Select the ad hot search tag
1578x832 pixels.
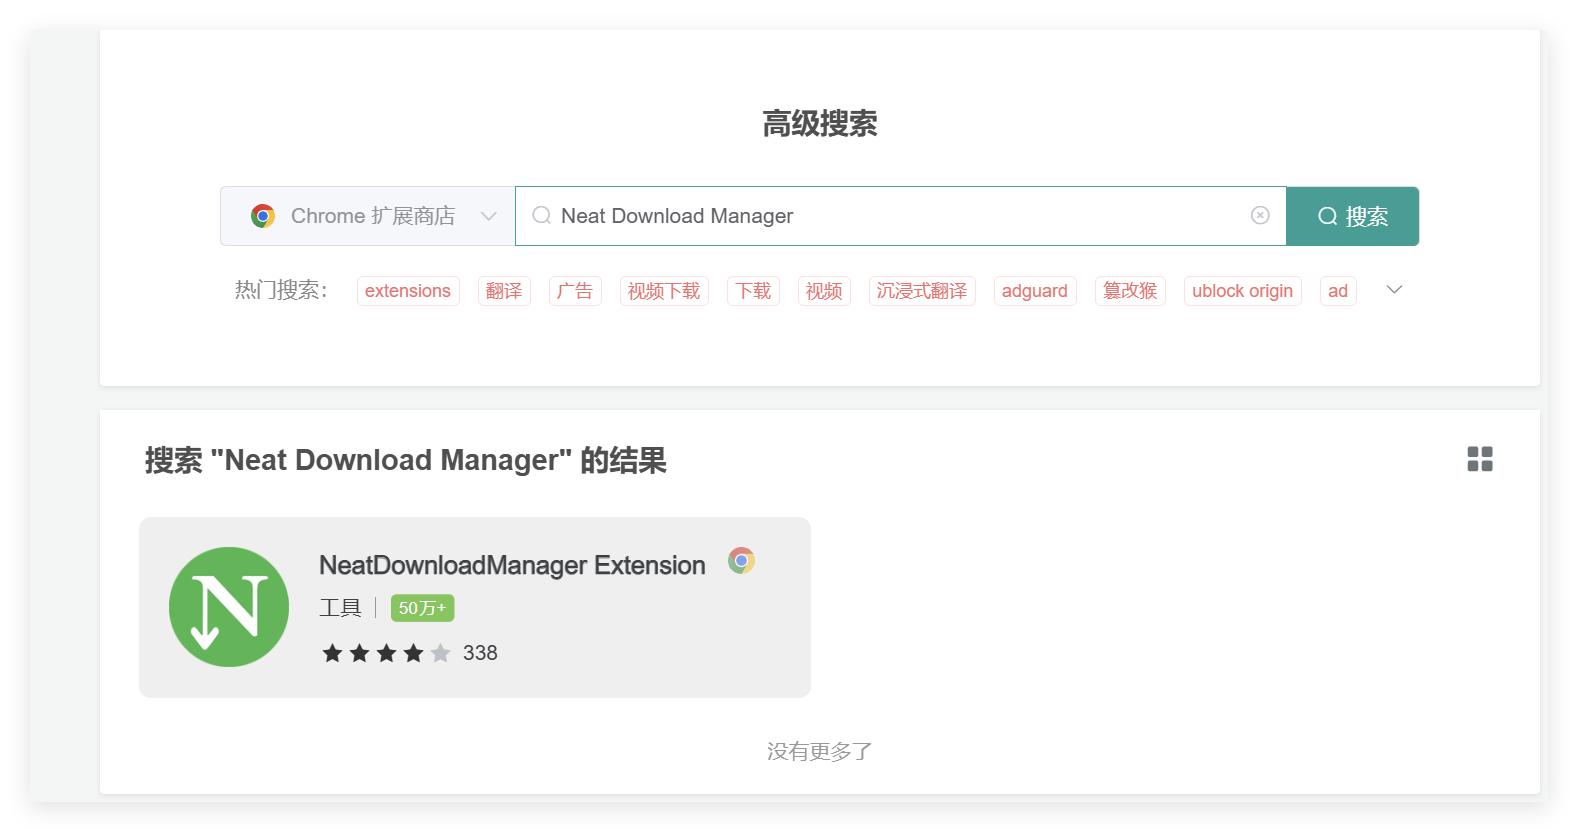pyautogui.click(x=1338, y=291)
